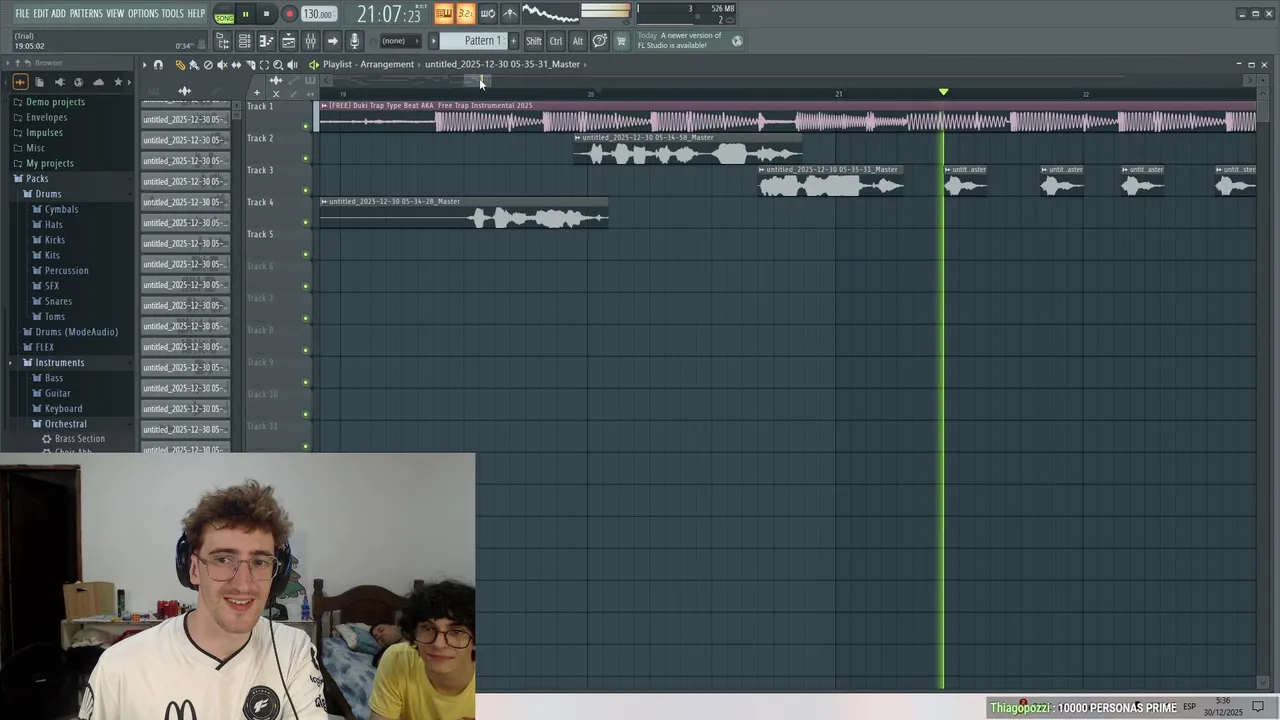Select the paint brush tool in playlist
This screenshot has width=1280, height=720.
point(194,65)
